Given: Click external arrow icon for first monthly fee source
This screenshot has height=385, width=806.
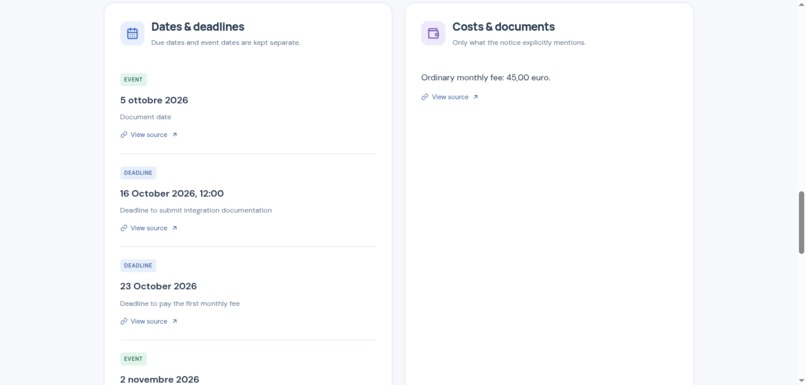Looking at the screenshot, I should click(175, 321).
